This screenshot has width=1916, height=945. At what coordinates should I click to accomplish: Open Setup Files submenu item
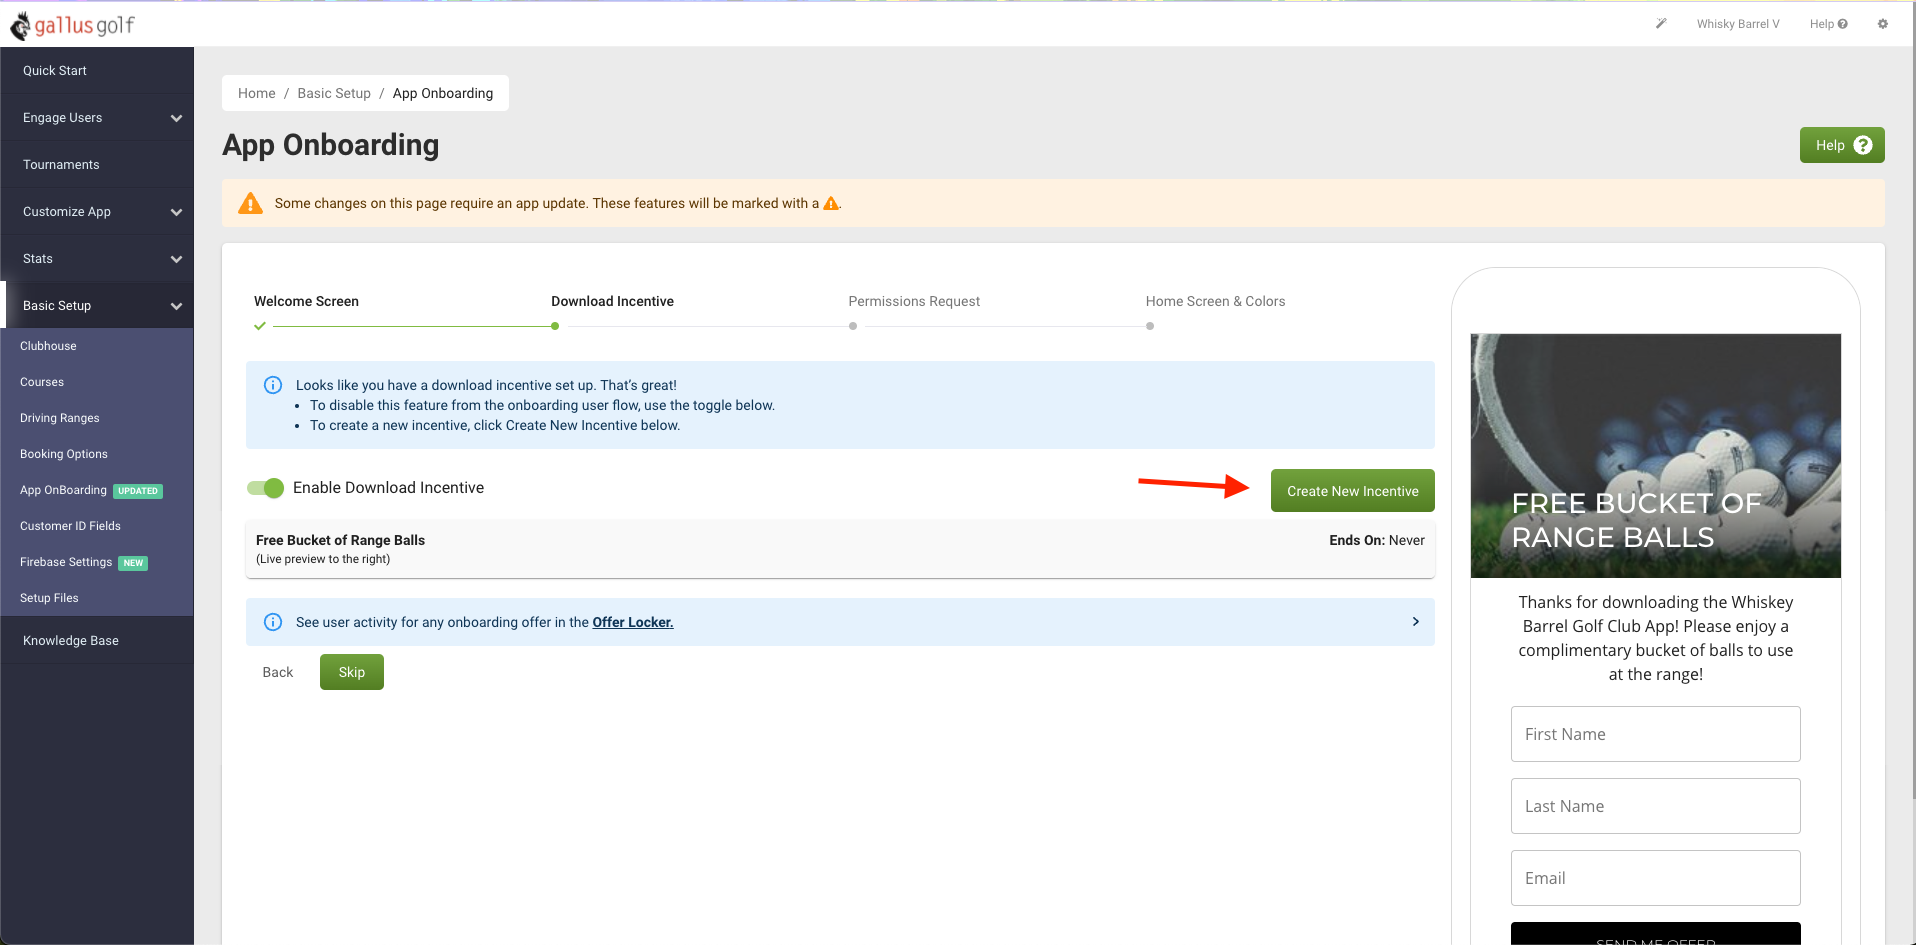97,598
